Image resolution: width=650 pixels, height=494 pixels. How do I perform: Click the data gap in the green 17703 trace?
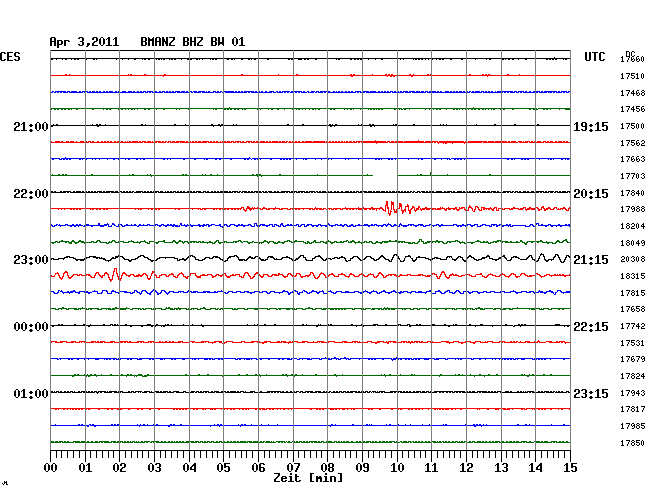385,175
